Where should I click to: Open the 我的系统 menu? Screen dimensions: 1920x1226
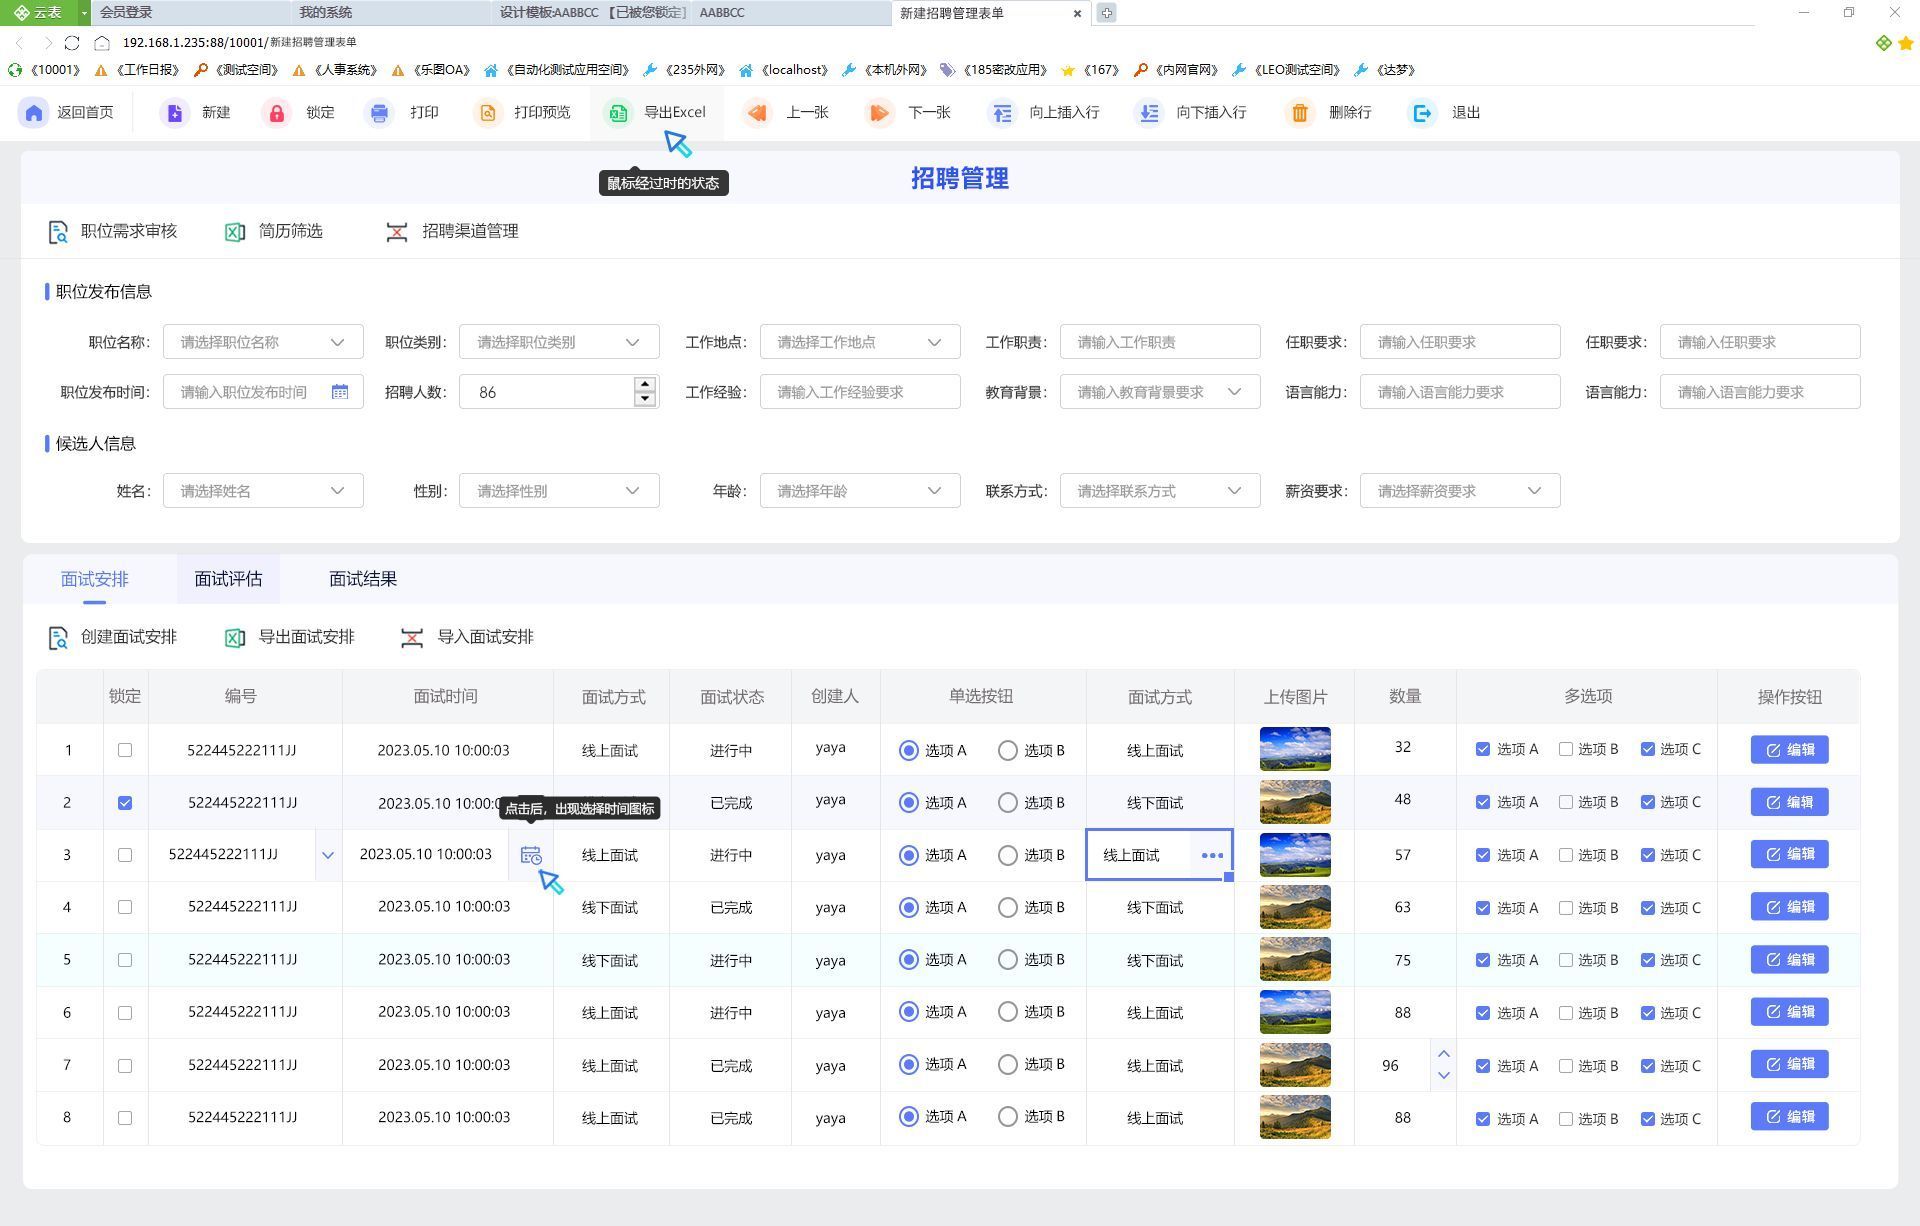coord(325,12)
